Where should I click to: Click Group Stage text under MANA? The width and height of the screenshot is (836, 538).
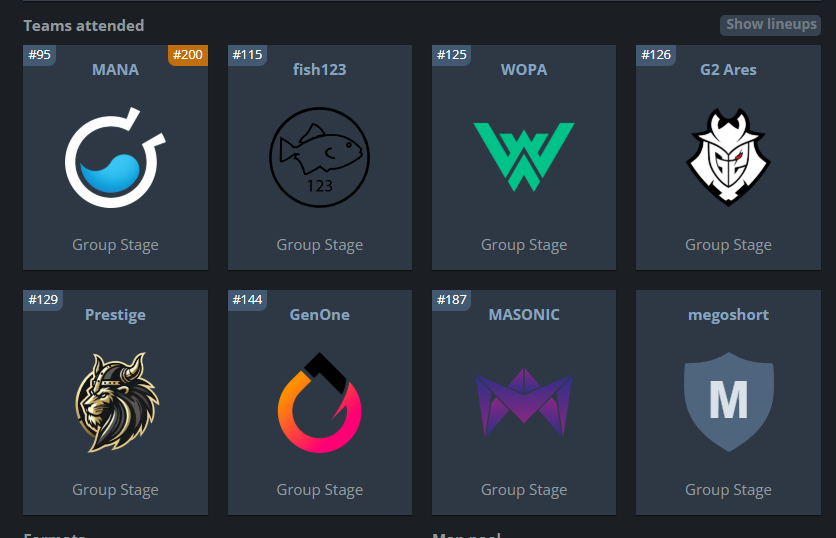[115, 245]
